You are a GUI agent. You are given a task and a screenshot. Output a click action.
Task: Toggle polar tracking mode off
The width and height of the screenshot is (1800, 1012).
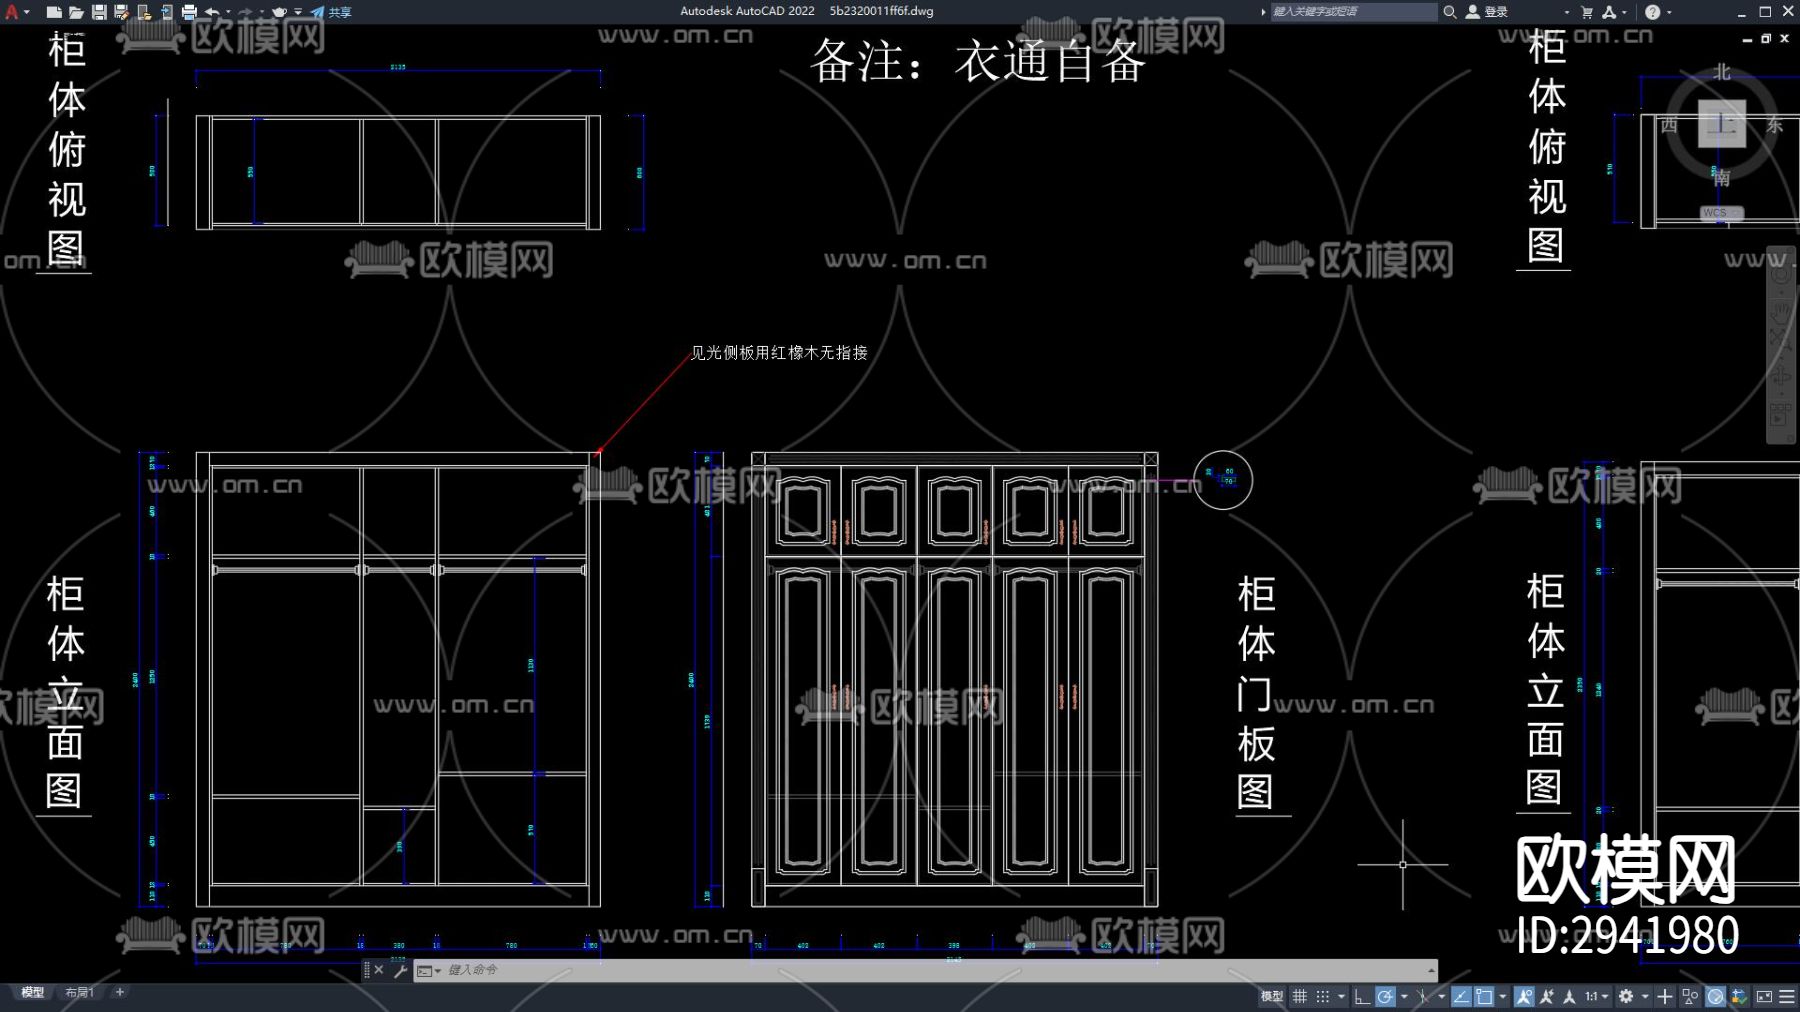pyautogui.click(x=1385, y=997)
